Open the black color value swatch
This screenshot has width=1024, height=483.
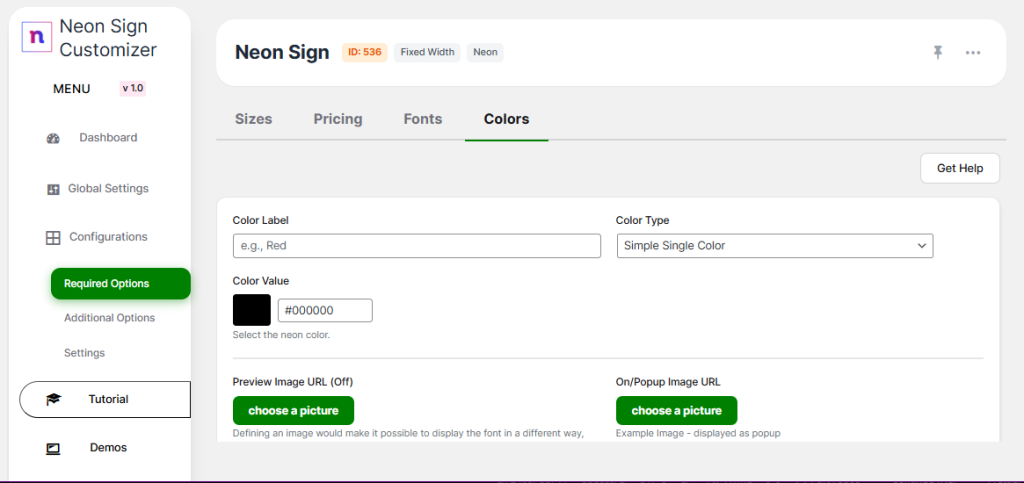[x=252, y=310]
